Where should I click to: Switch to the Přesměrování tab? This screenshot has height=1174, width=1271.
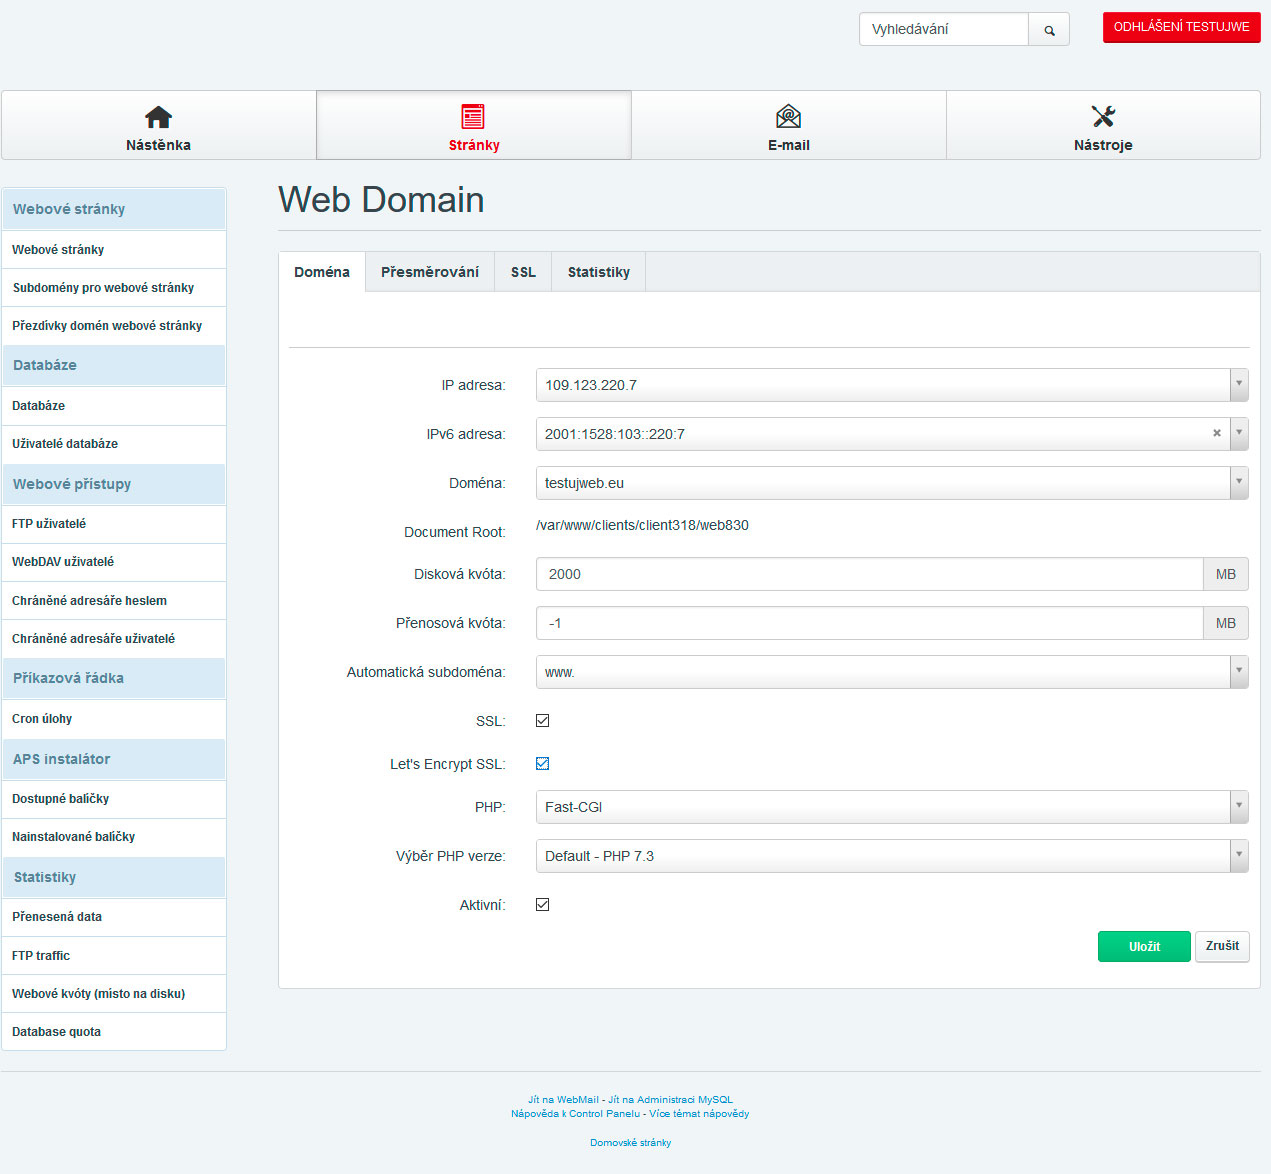[x=430, y=272]
